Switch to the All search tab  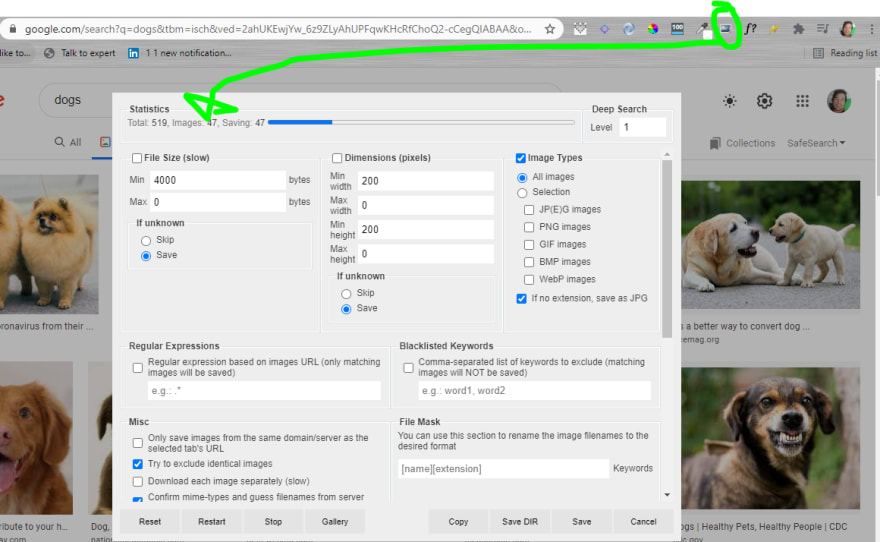[68, 142]
